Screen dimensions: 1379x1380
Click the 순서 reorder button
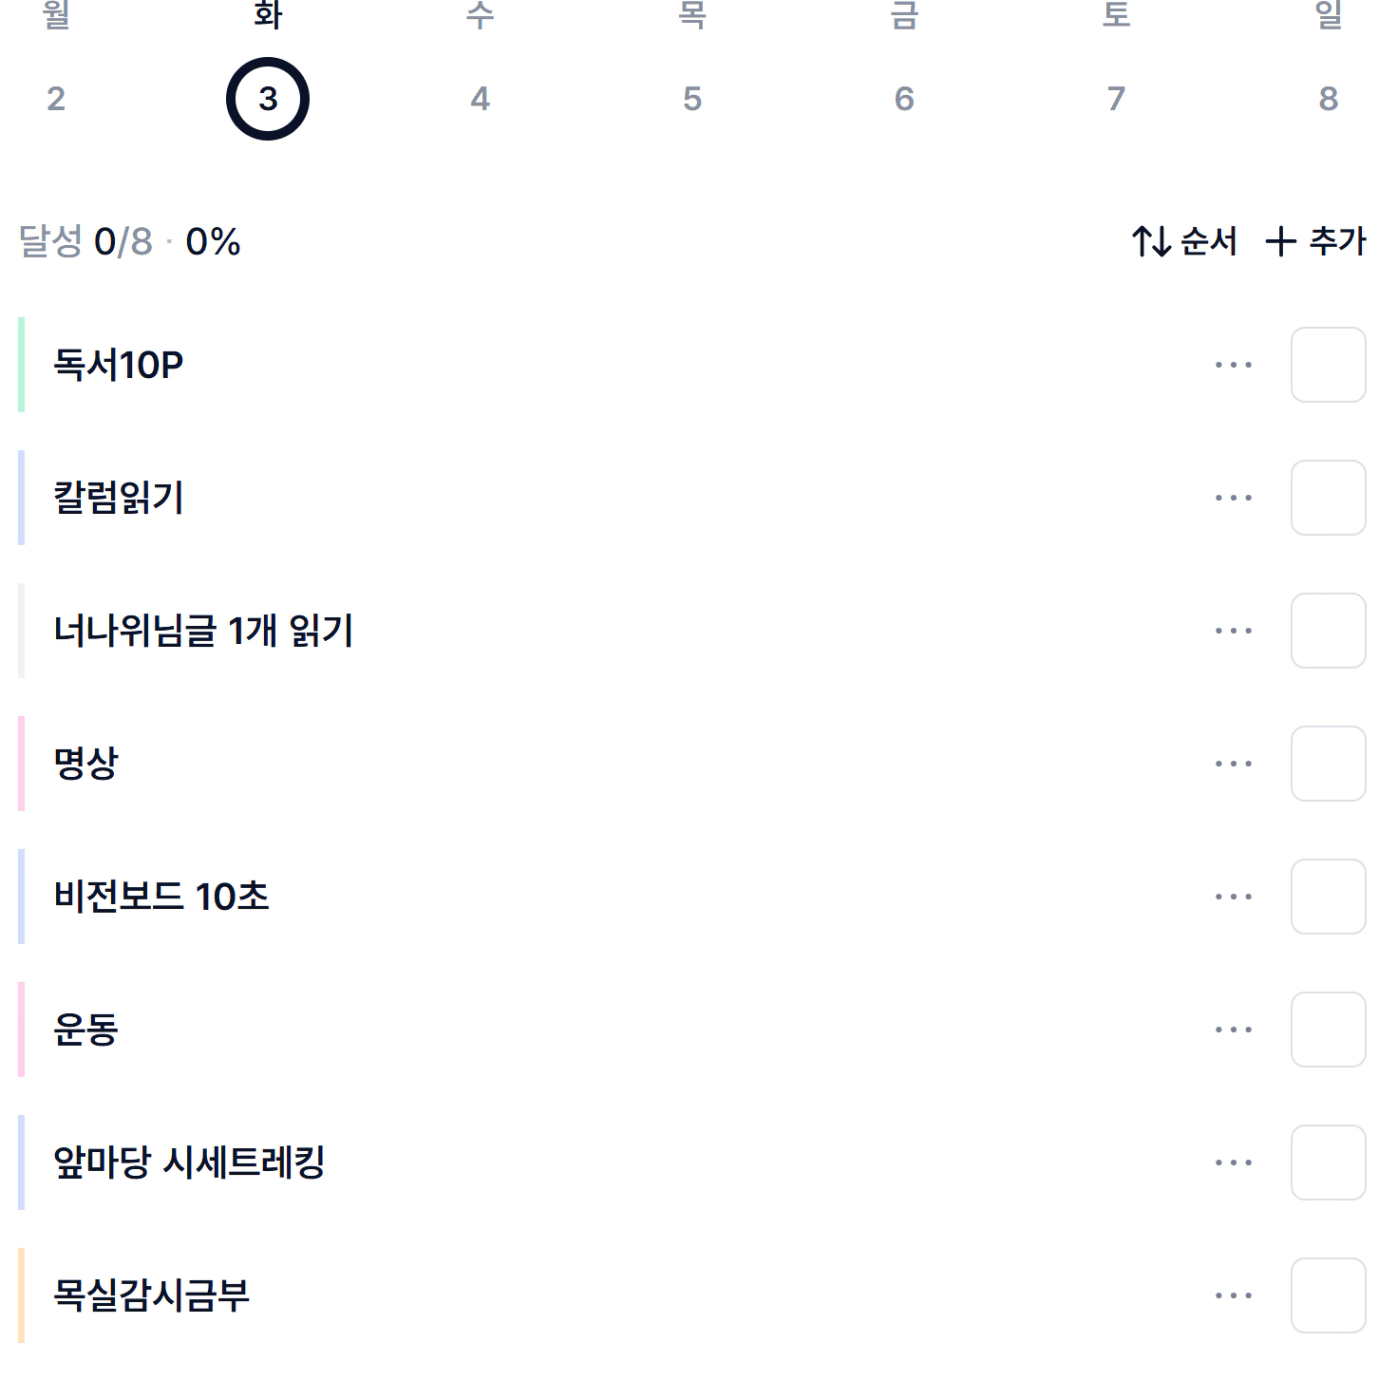pos(1207,241)
